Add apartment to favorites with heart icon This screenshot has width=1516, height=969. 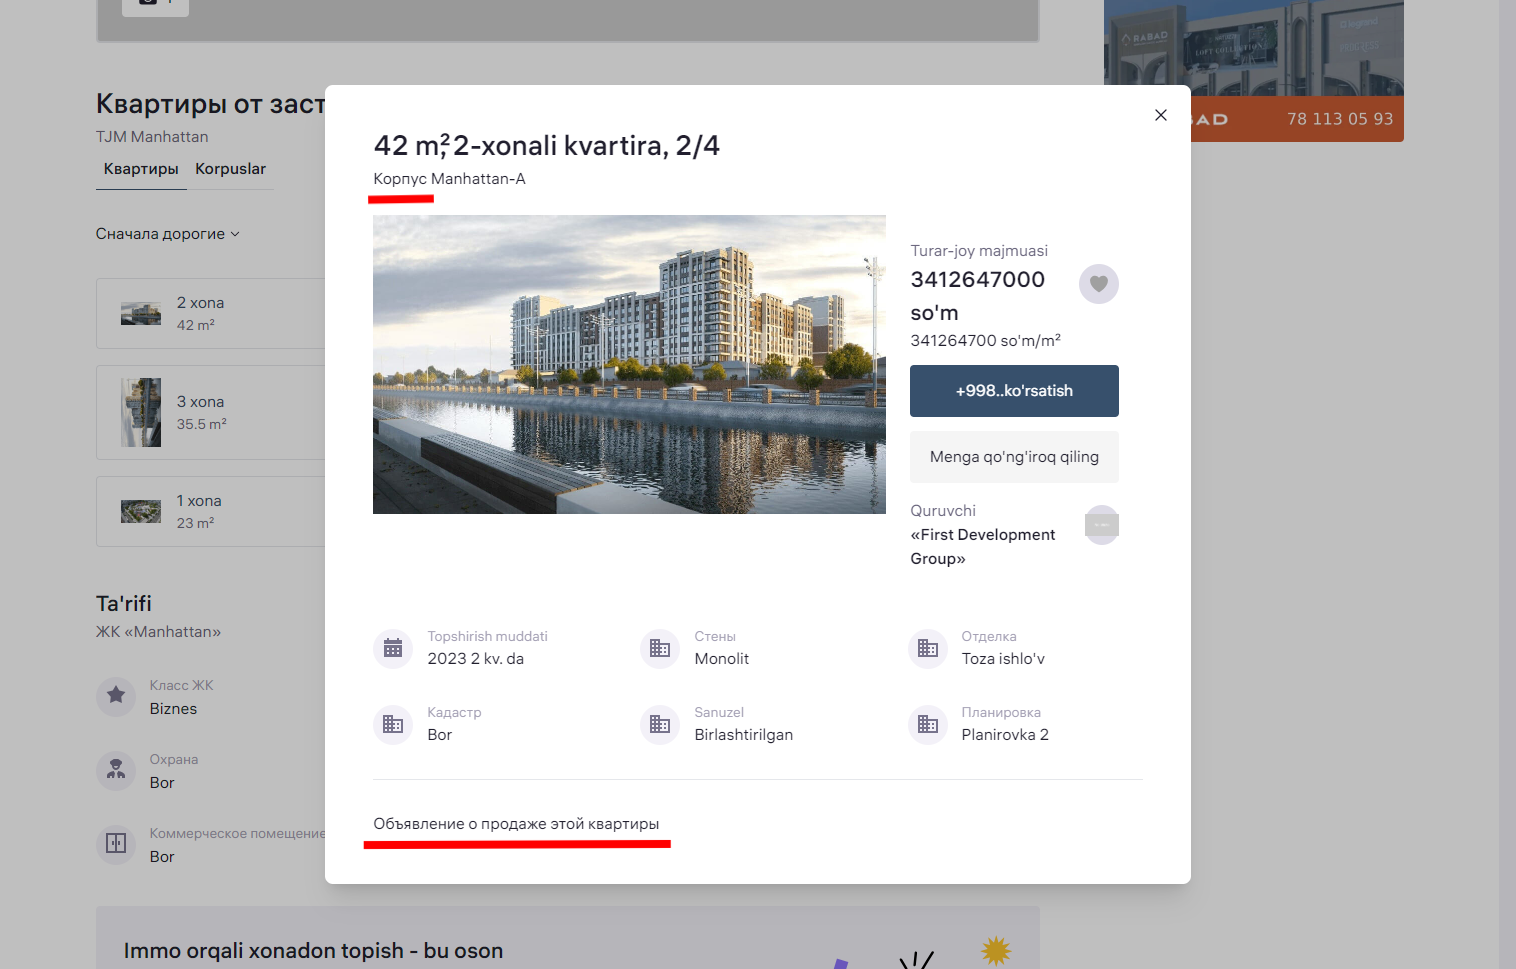click(1099, 284)
